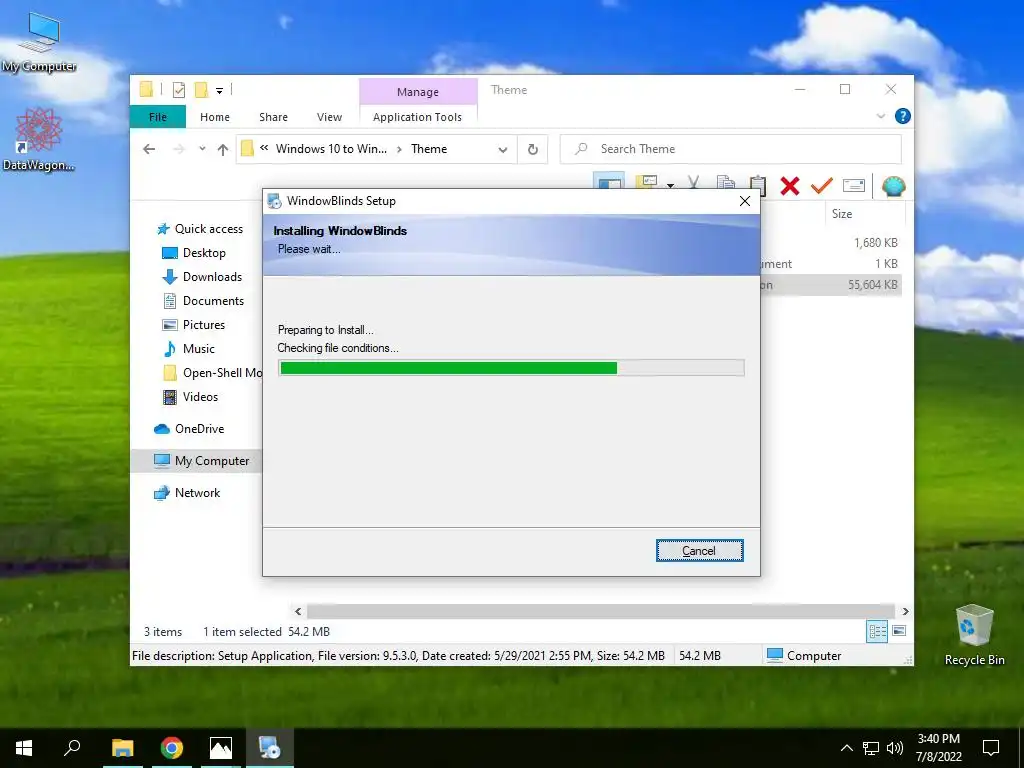Select OneDrive in navigation pane
Screen dimensions: 1024x768
(x=189, y=429)
